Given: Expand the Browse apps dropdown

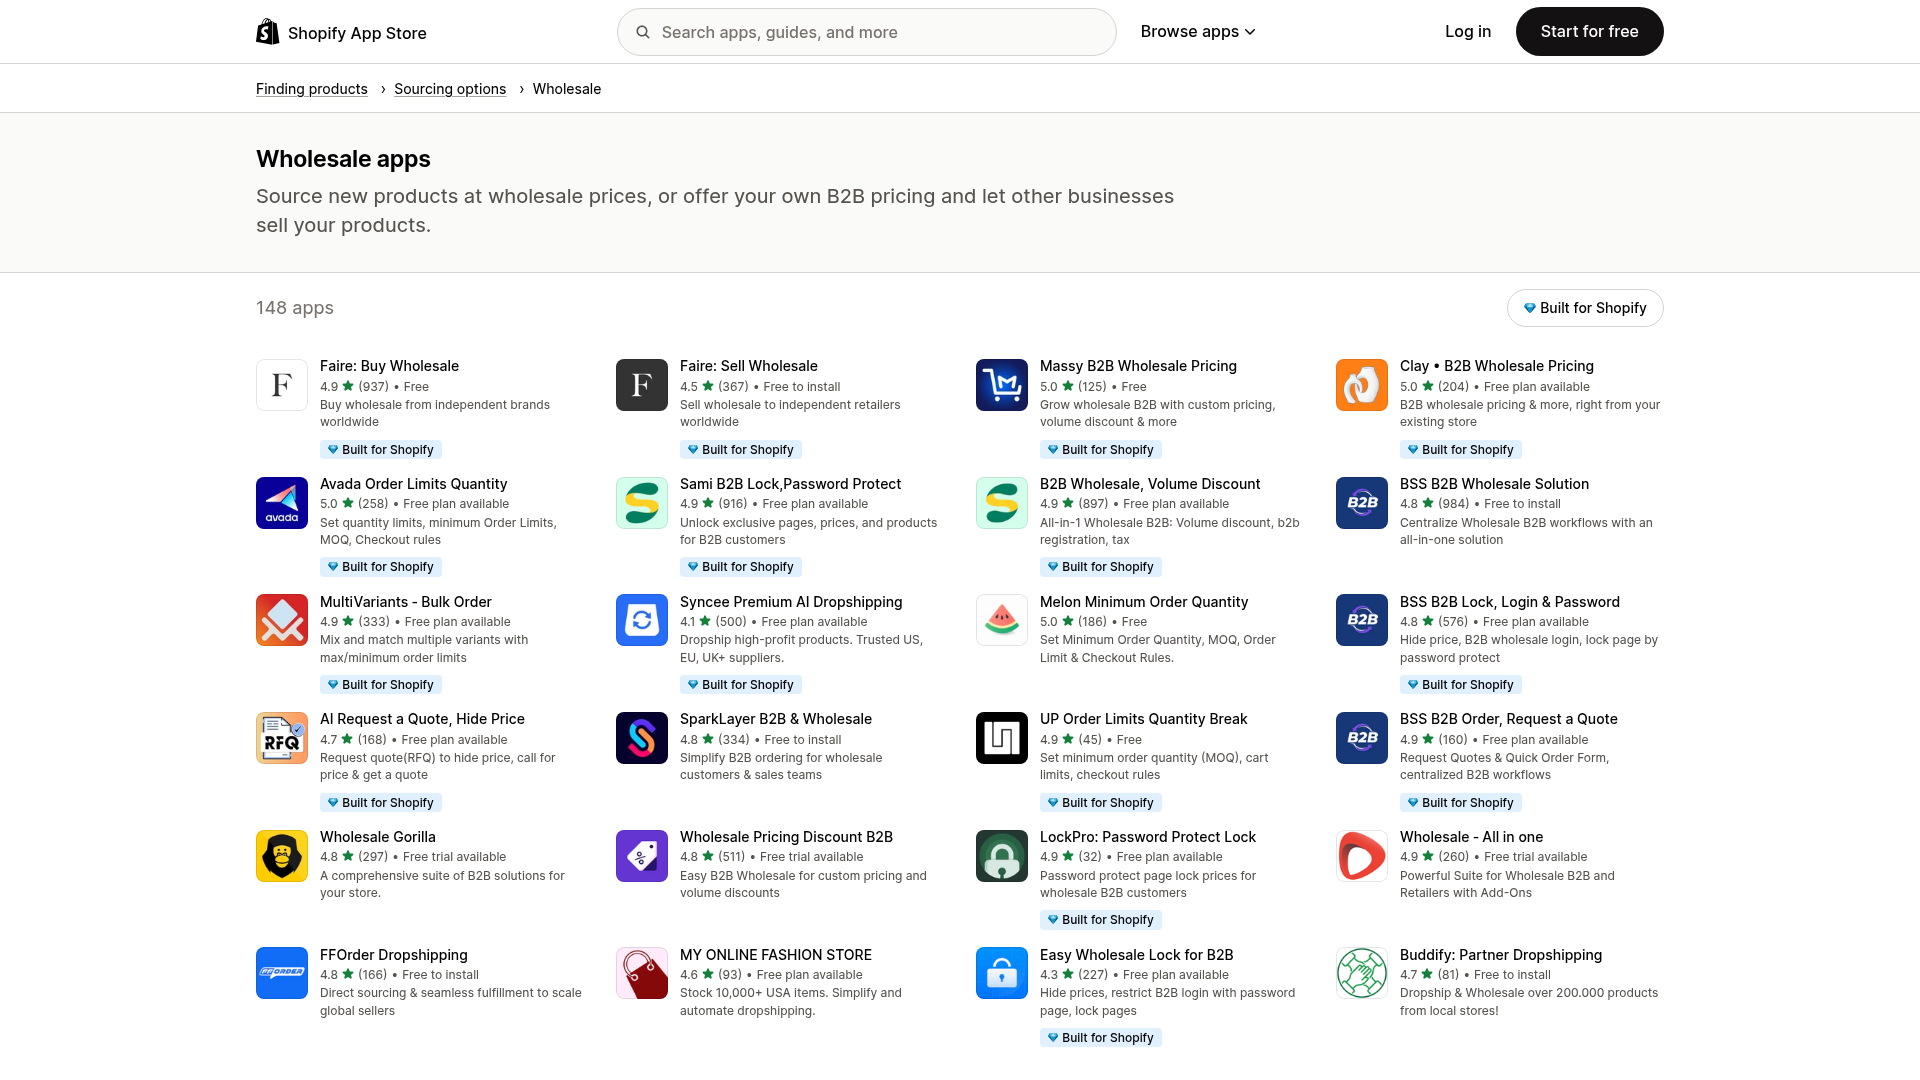Looking at the screenshot, I should (1198, 32).
